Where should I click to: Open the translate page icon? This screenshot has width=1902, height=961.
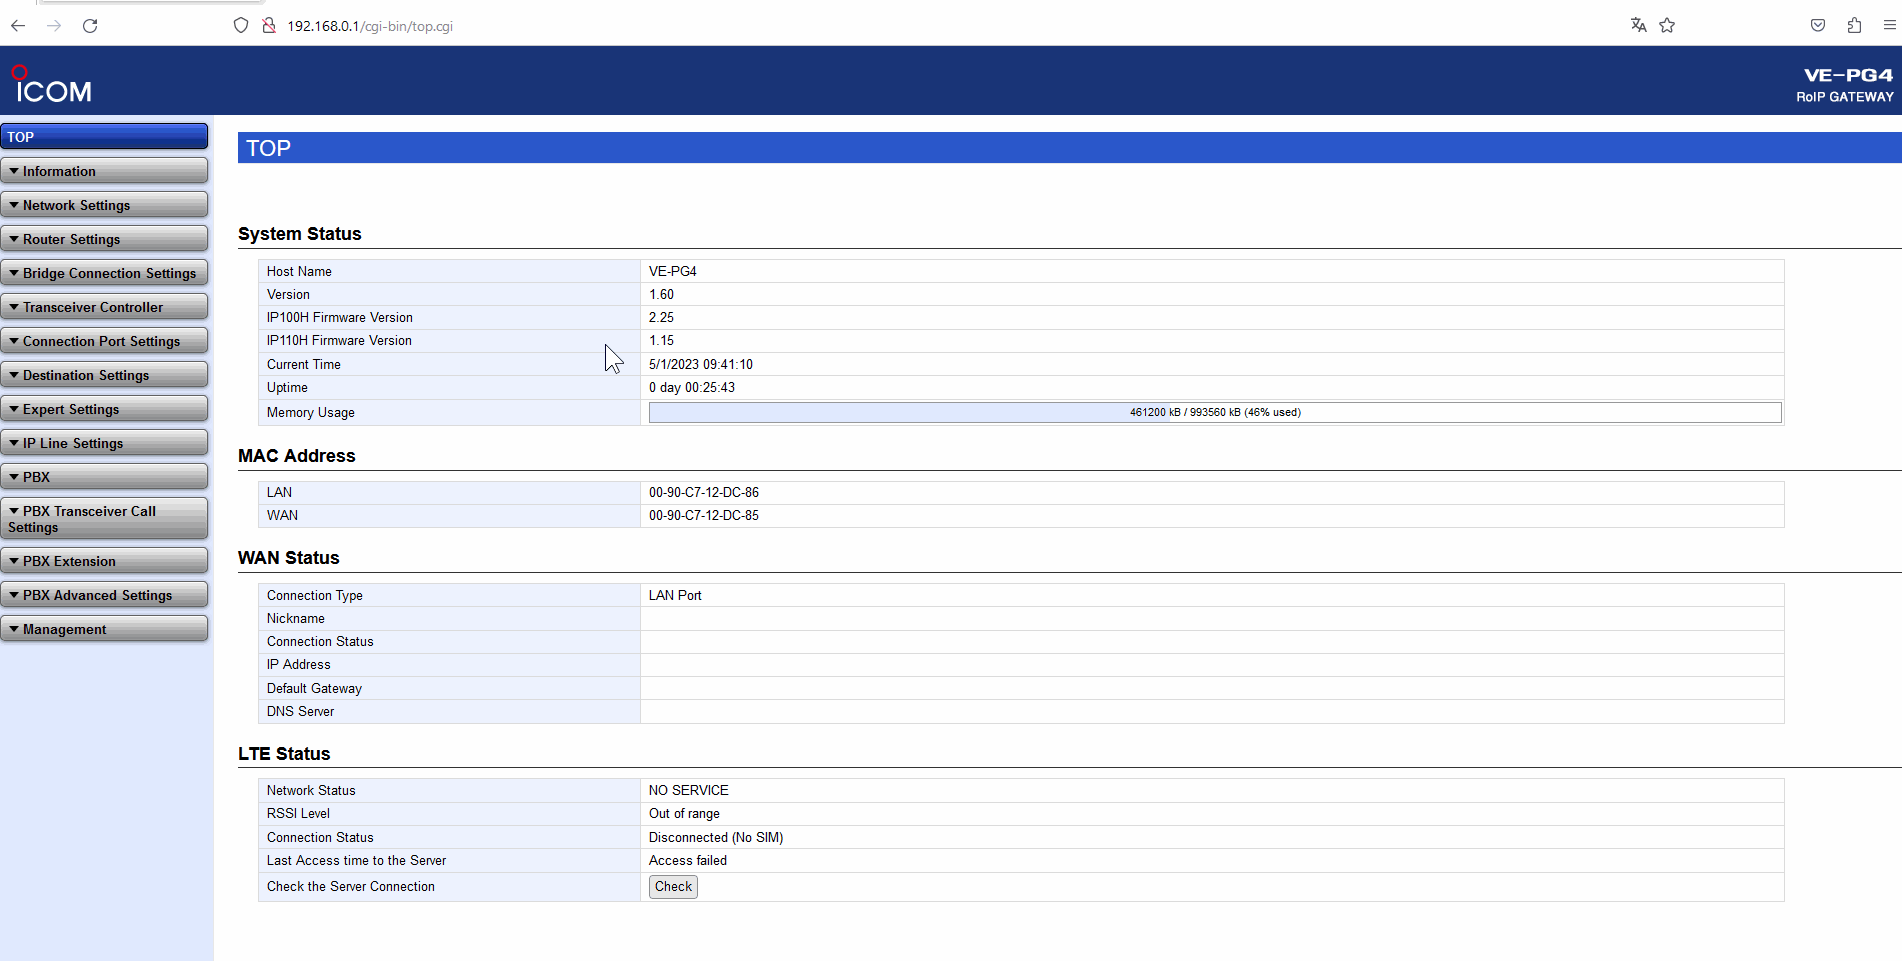pos(1638,26)
